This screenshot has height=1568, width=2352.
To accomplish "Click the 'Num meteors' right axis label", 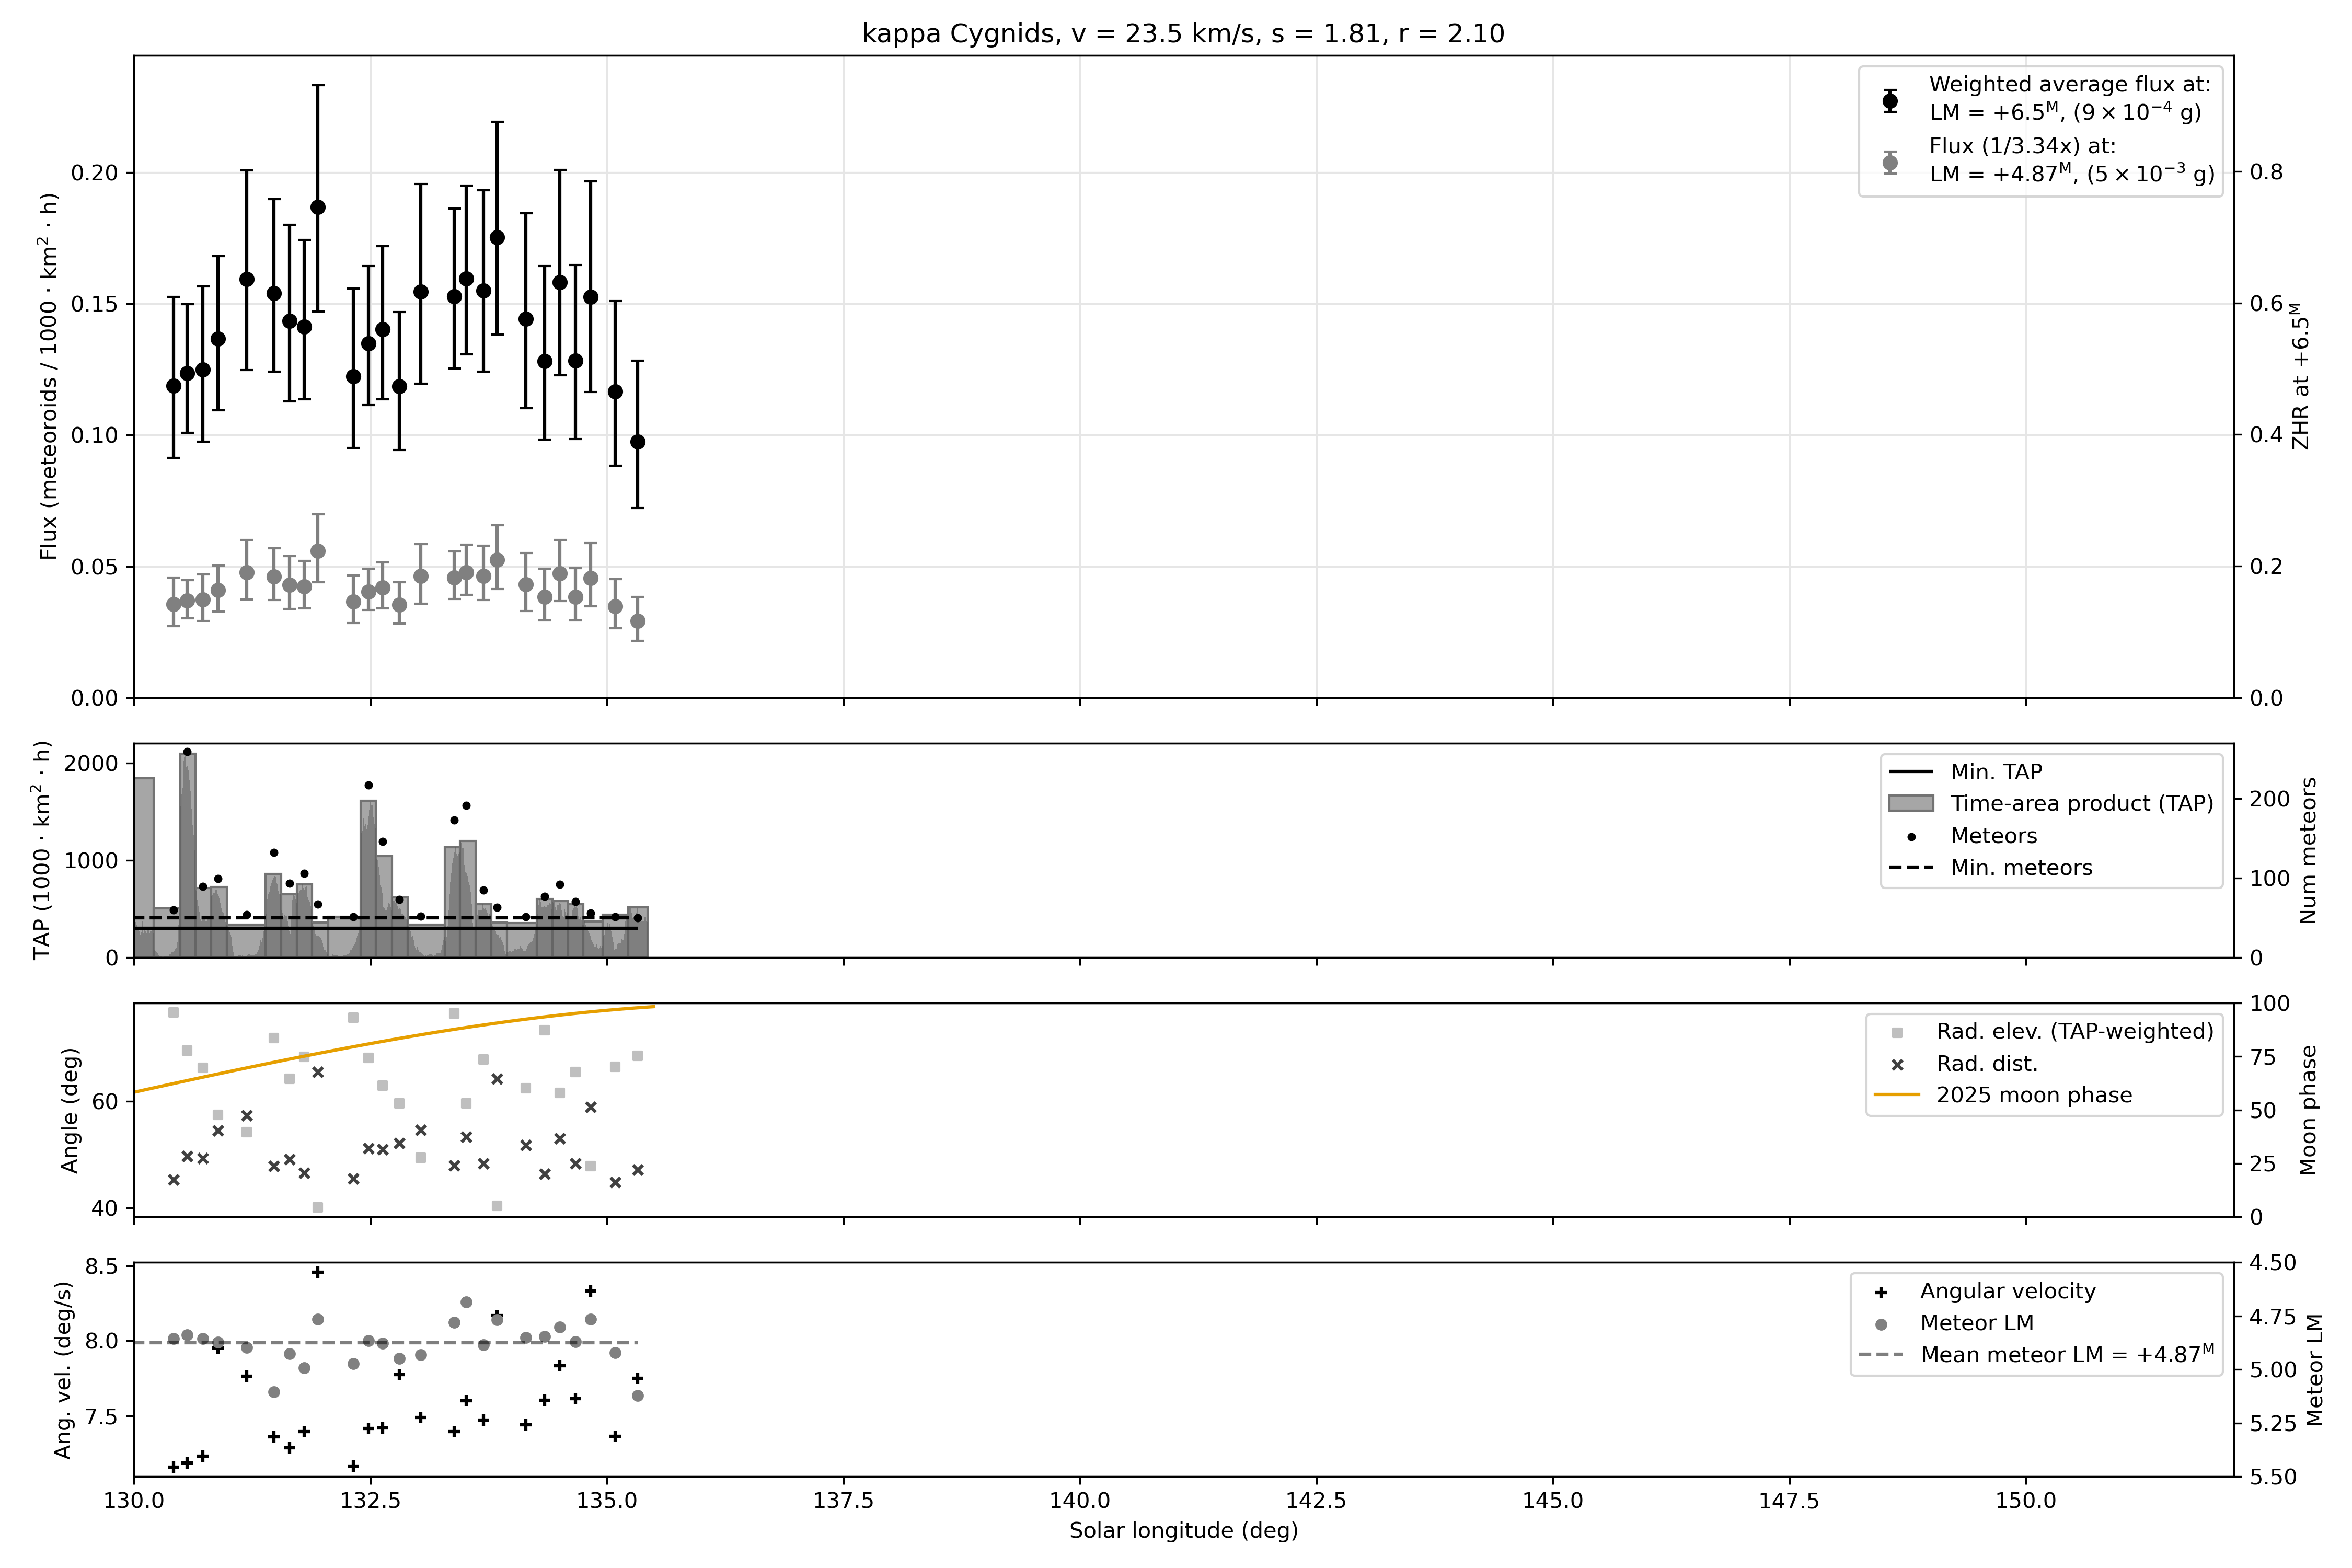I will (2308, 850).
